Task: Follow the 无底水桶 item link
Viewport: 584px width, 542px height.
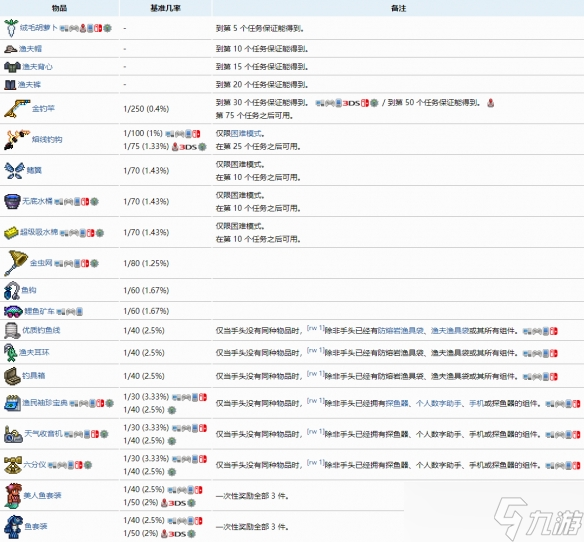Action: click(37, 202)
